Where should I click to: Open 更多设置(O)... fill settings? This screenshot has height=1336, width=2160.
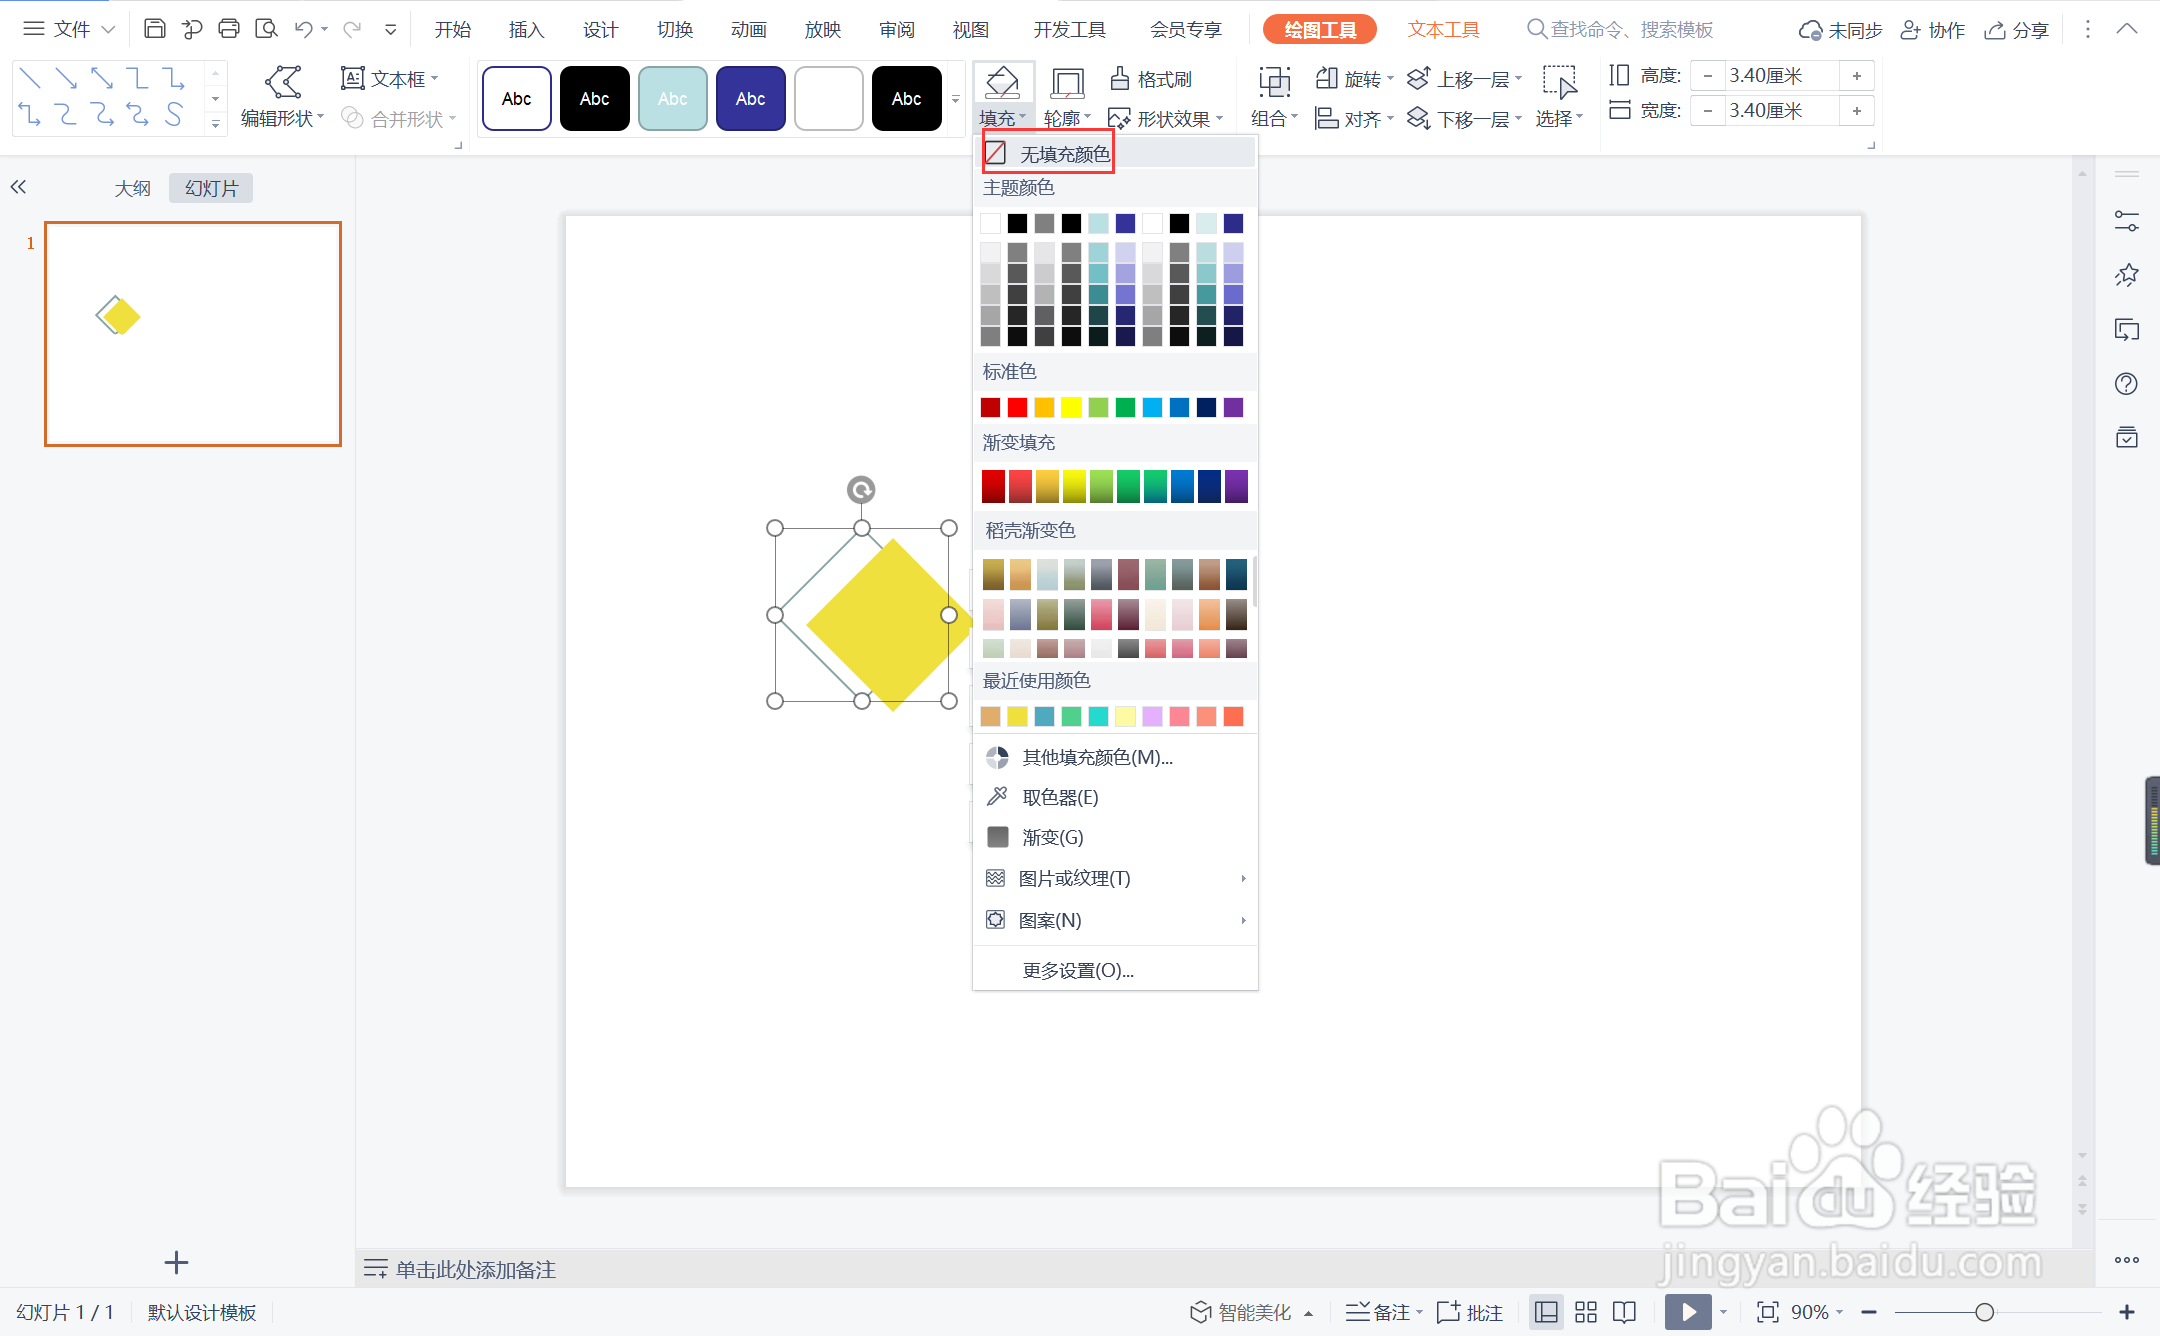pyautogui.click(x=1078, y=970)
